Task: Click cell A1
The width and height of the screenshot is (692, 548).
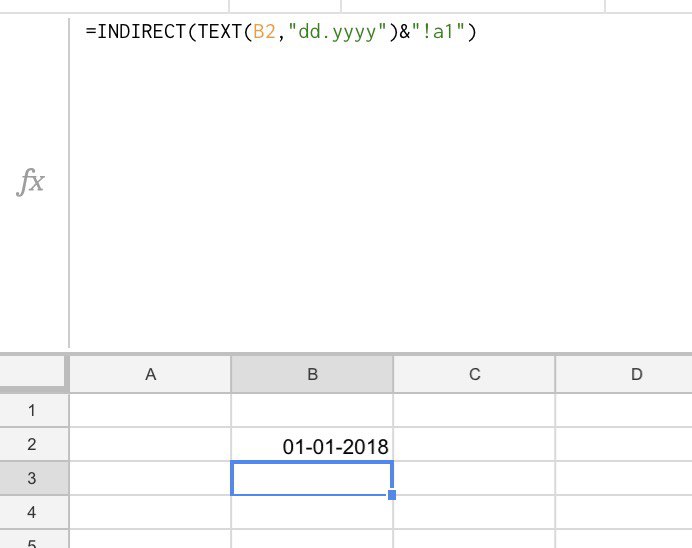Action: coord(150,410)
